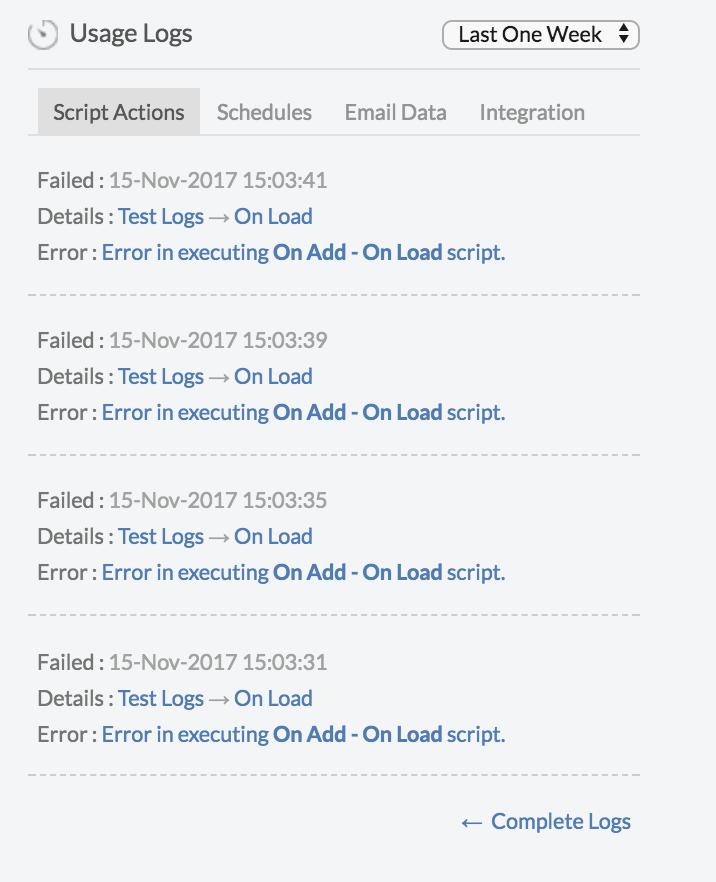Image resolution: width=716 pixels, height=882 pixels.
Task: View error details for 15:03:31 failure
Action: pyautogui.click(x=304, y=735)
